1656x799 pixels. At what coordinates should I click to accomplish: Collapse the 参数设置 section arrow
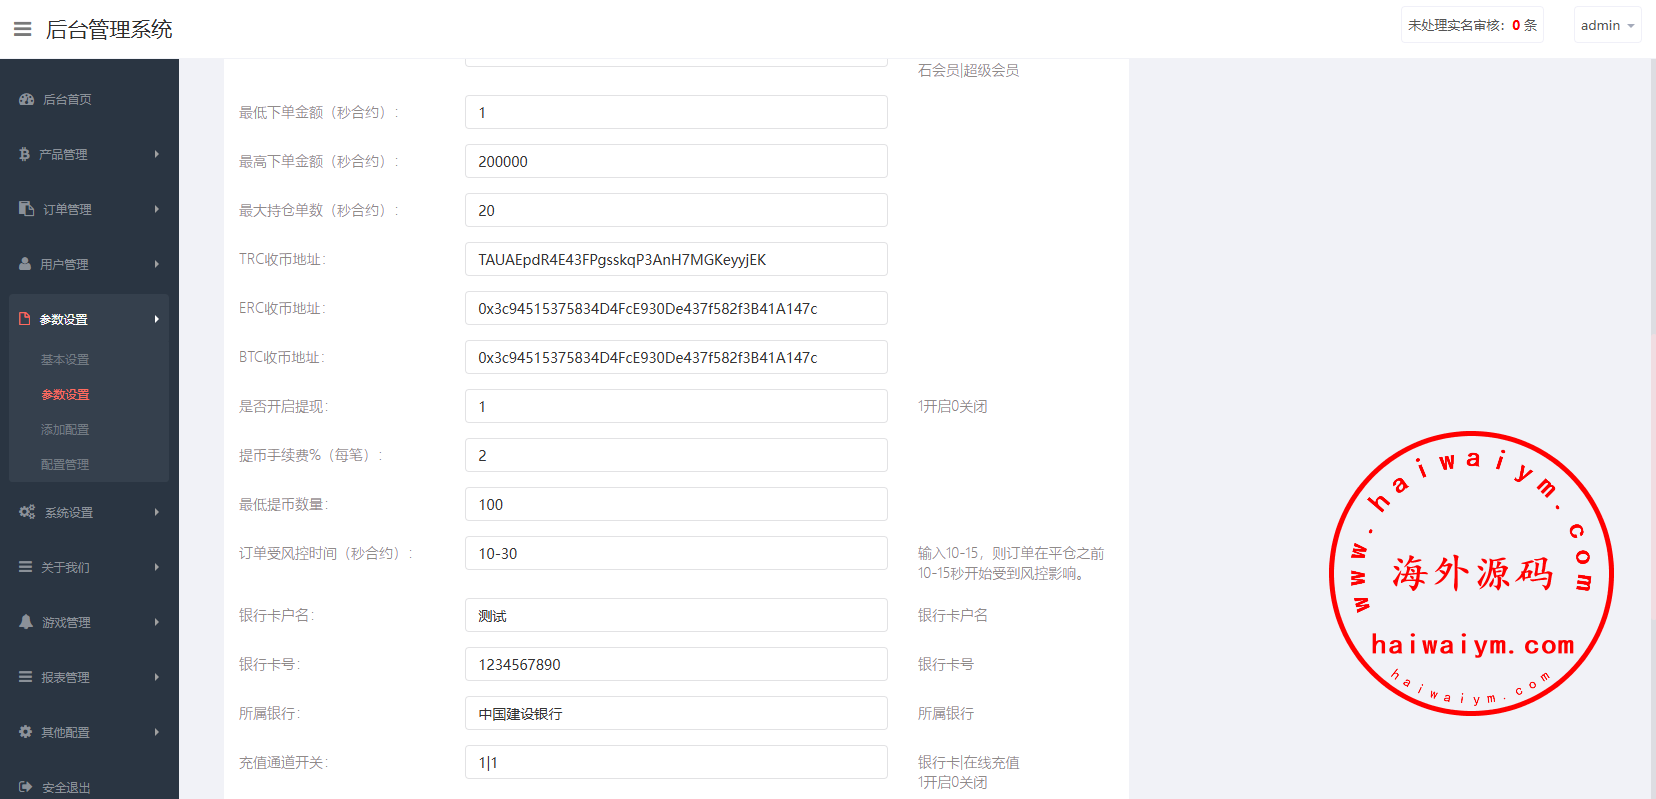pyautogui.click(x=157, y=319)
